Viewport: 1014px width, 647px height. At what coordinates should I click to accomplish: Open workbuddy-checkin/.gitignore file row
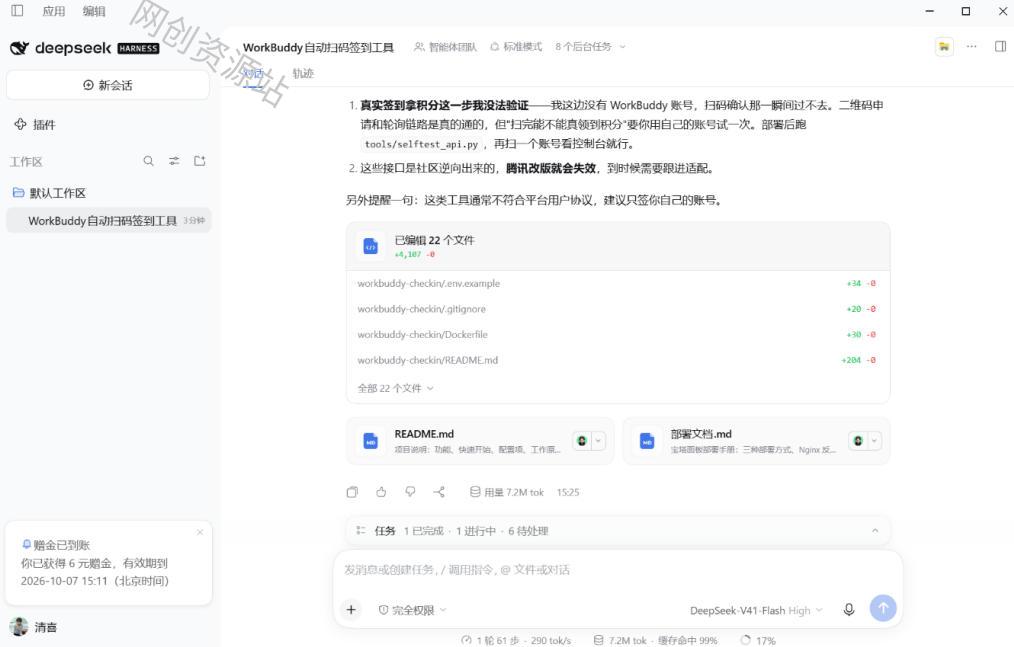[x=617, y=309]
